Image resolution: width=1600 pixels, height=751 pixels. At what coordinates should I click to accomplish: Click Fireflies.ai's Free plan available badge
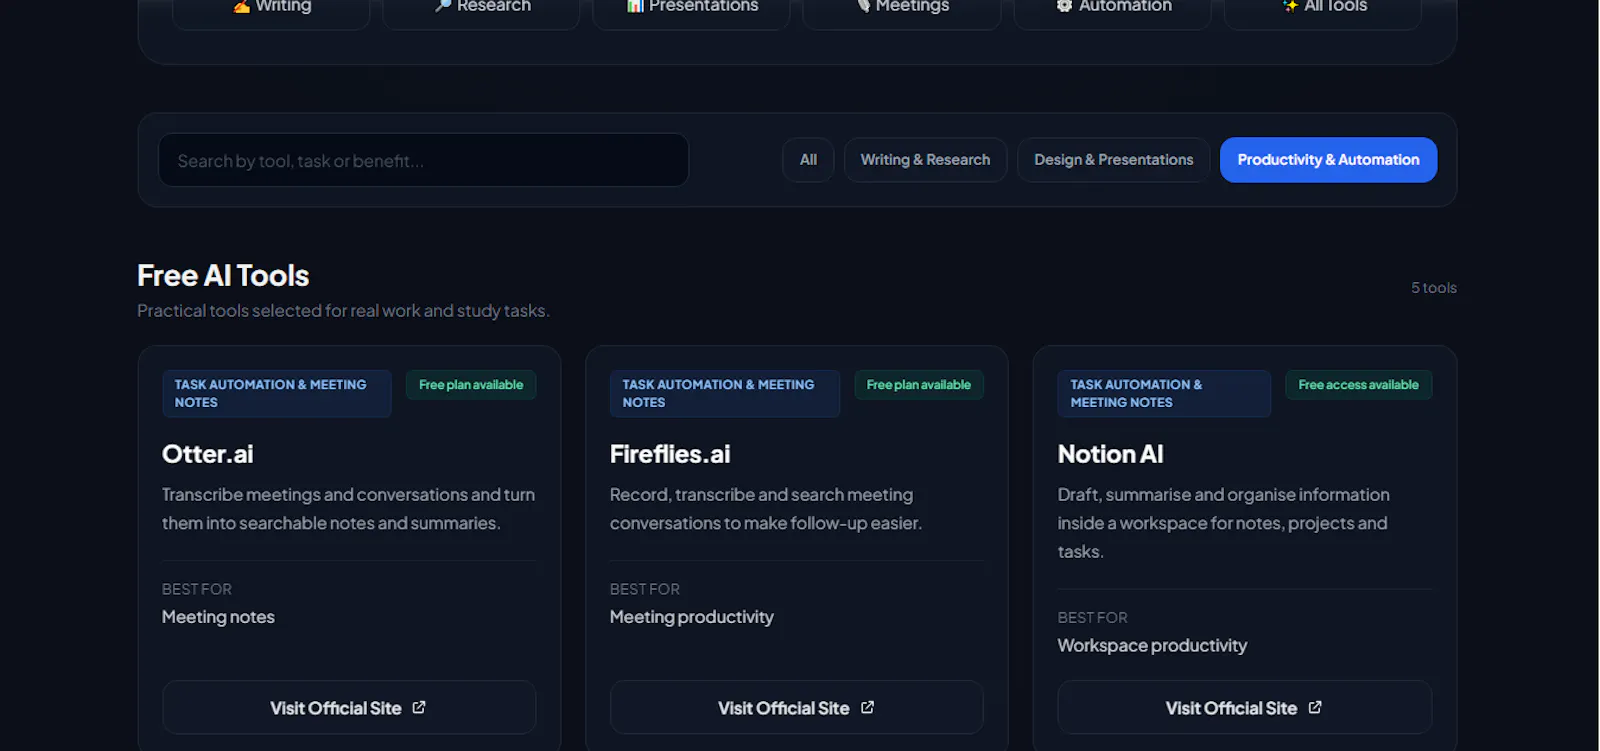click(919, 385)
